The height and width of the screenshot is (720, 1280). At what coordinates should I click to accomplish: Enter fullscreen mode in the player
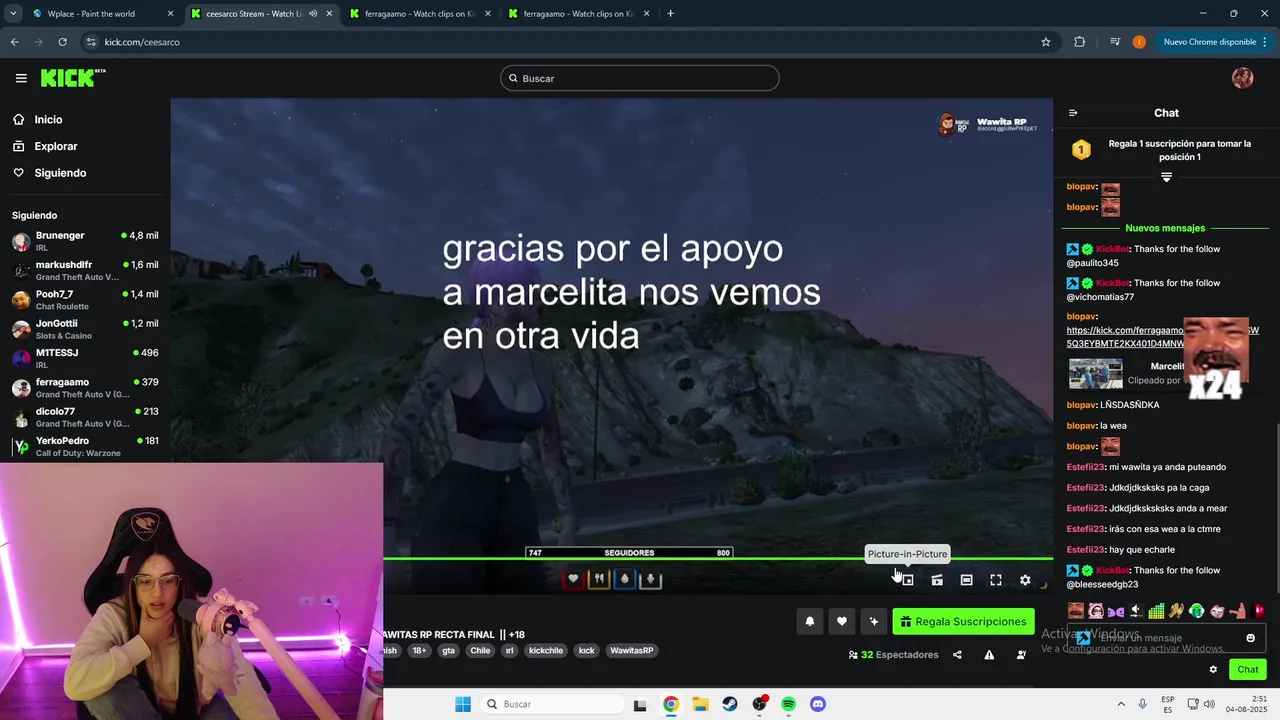point(996,580)
